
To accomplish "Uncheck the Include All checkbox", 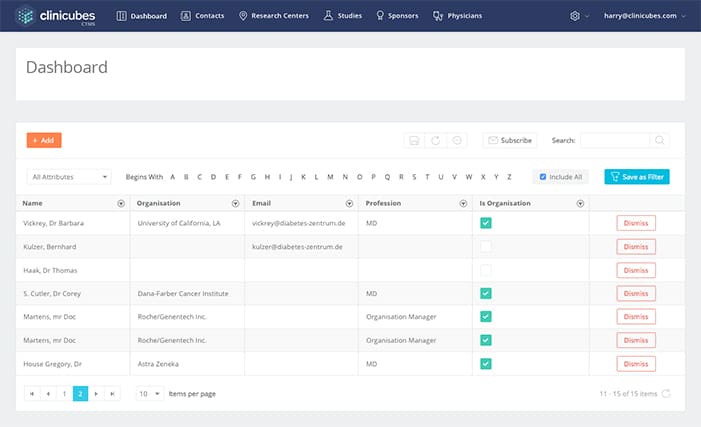I will coord(543,177).
